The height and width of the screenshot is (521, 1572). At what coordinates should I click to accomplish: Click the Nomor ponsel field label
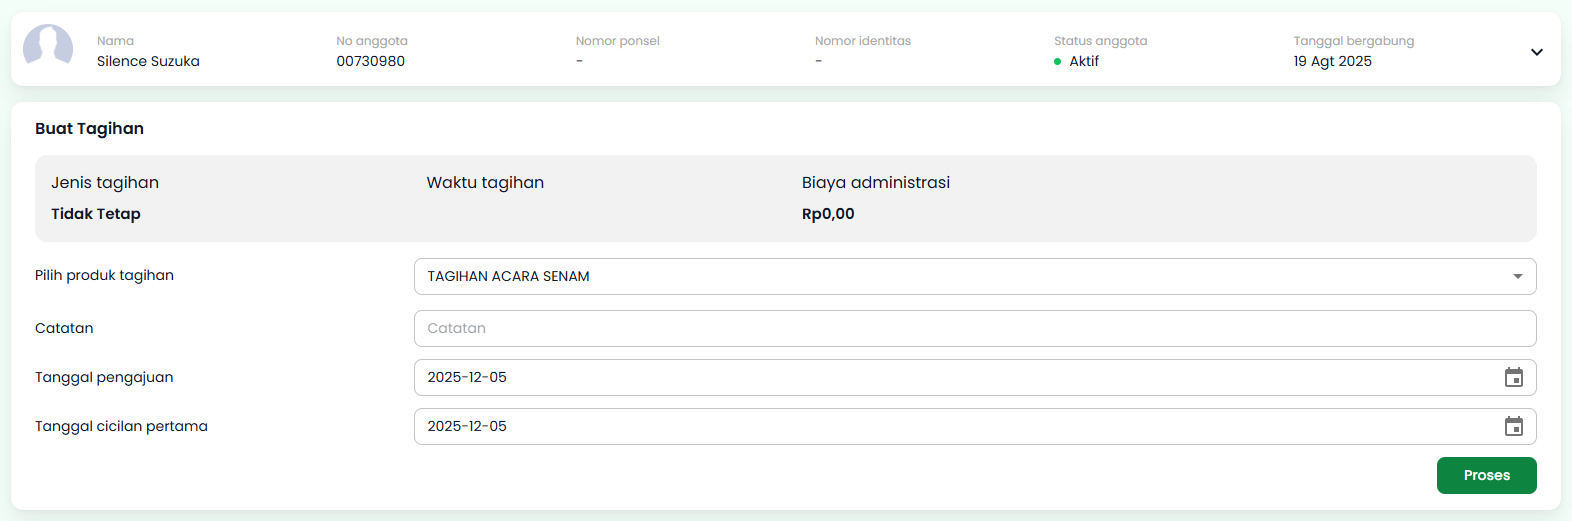coord(617,41)
